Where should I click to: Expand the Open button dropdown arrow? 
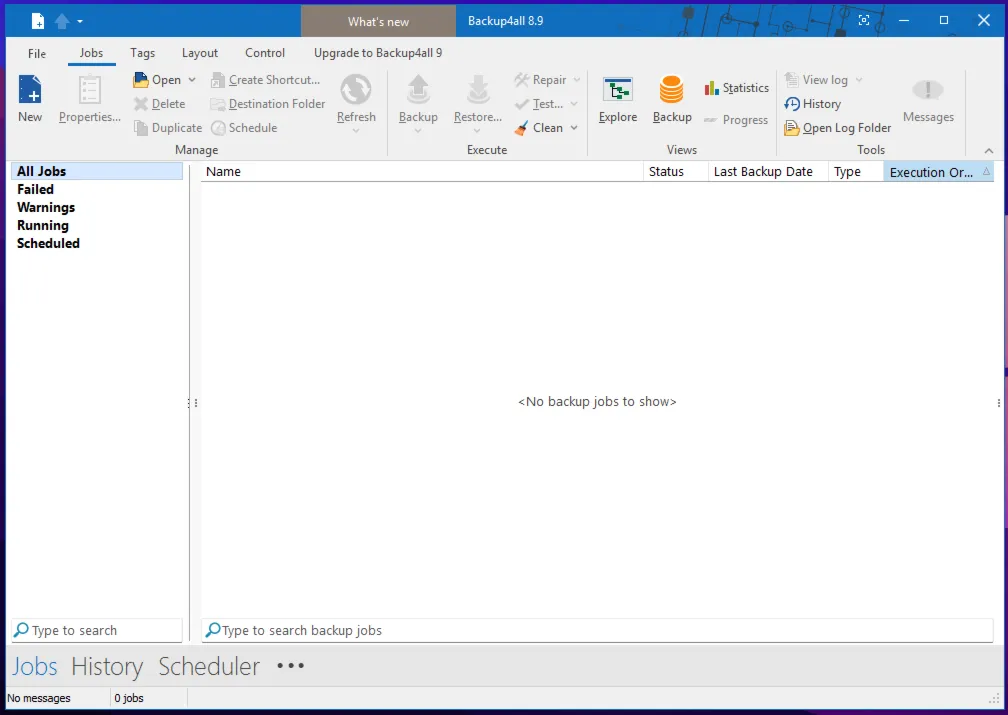[192, 80]
